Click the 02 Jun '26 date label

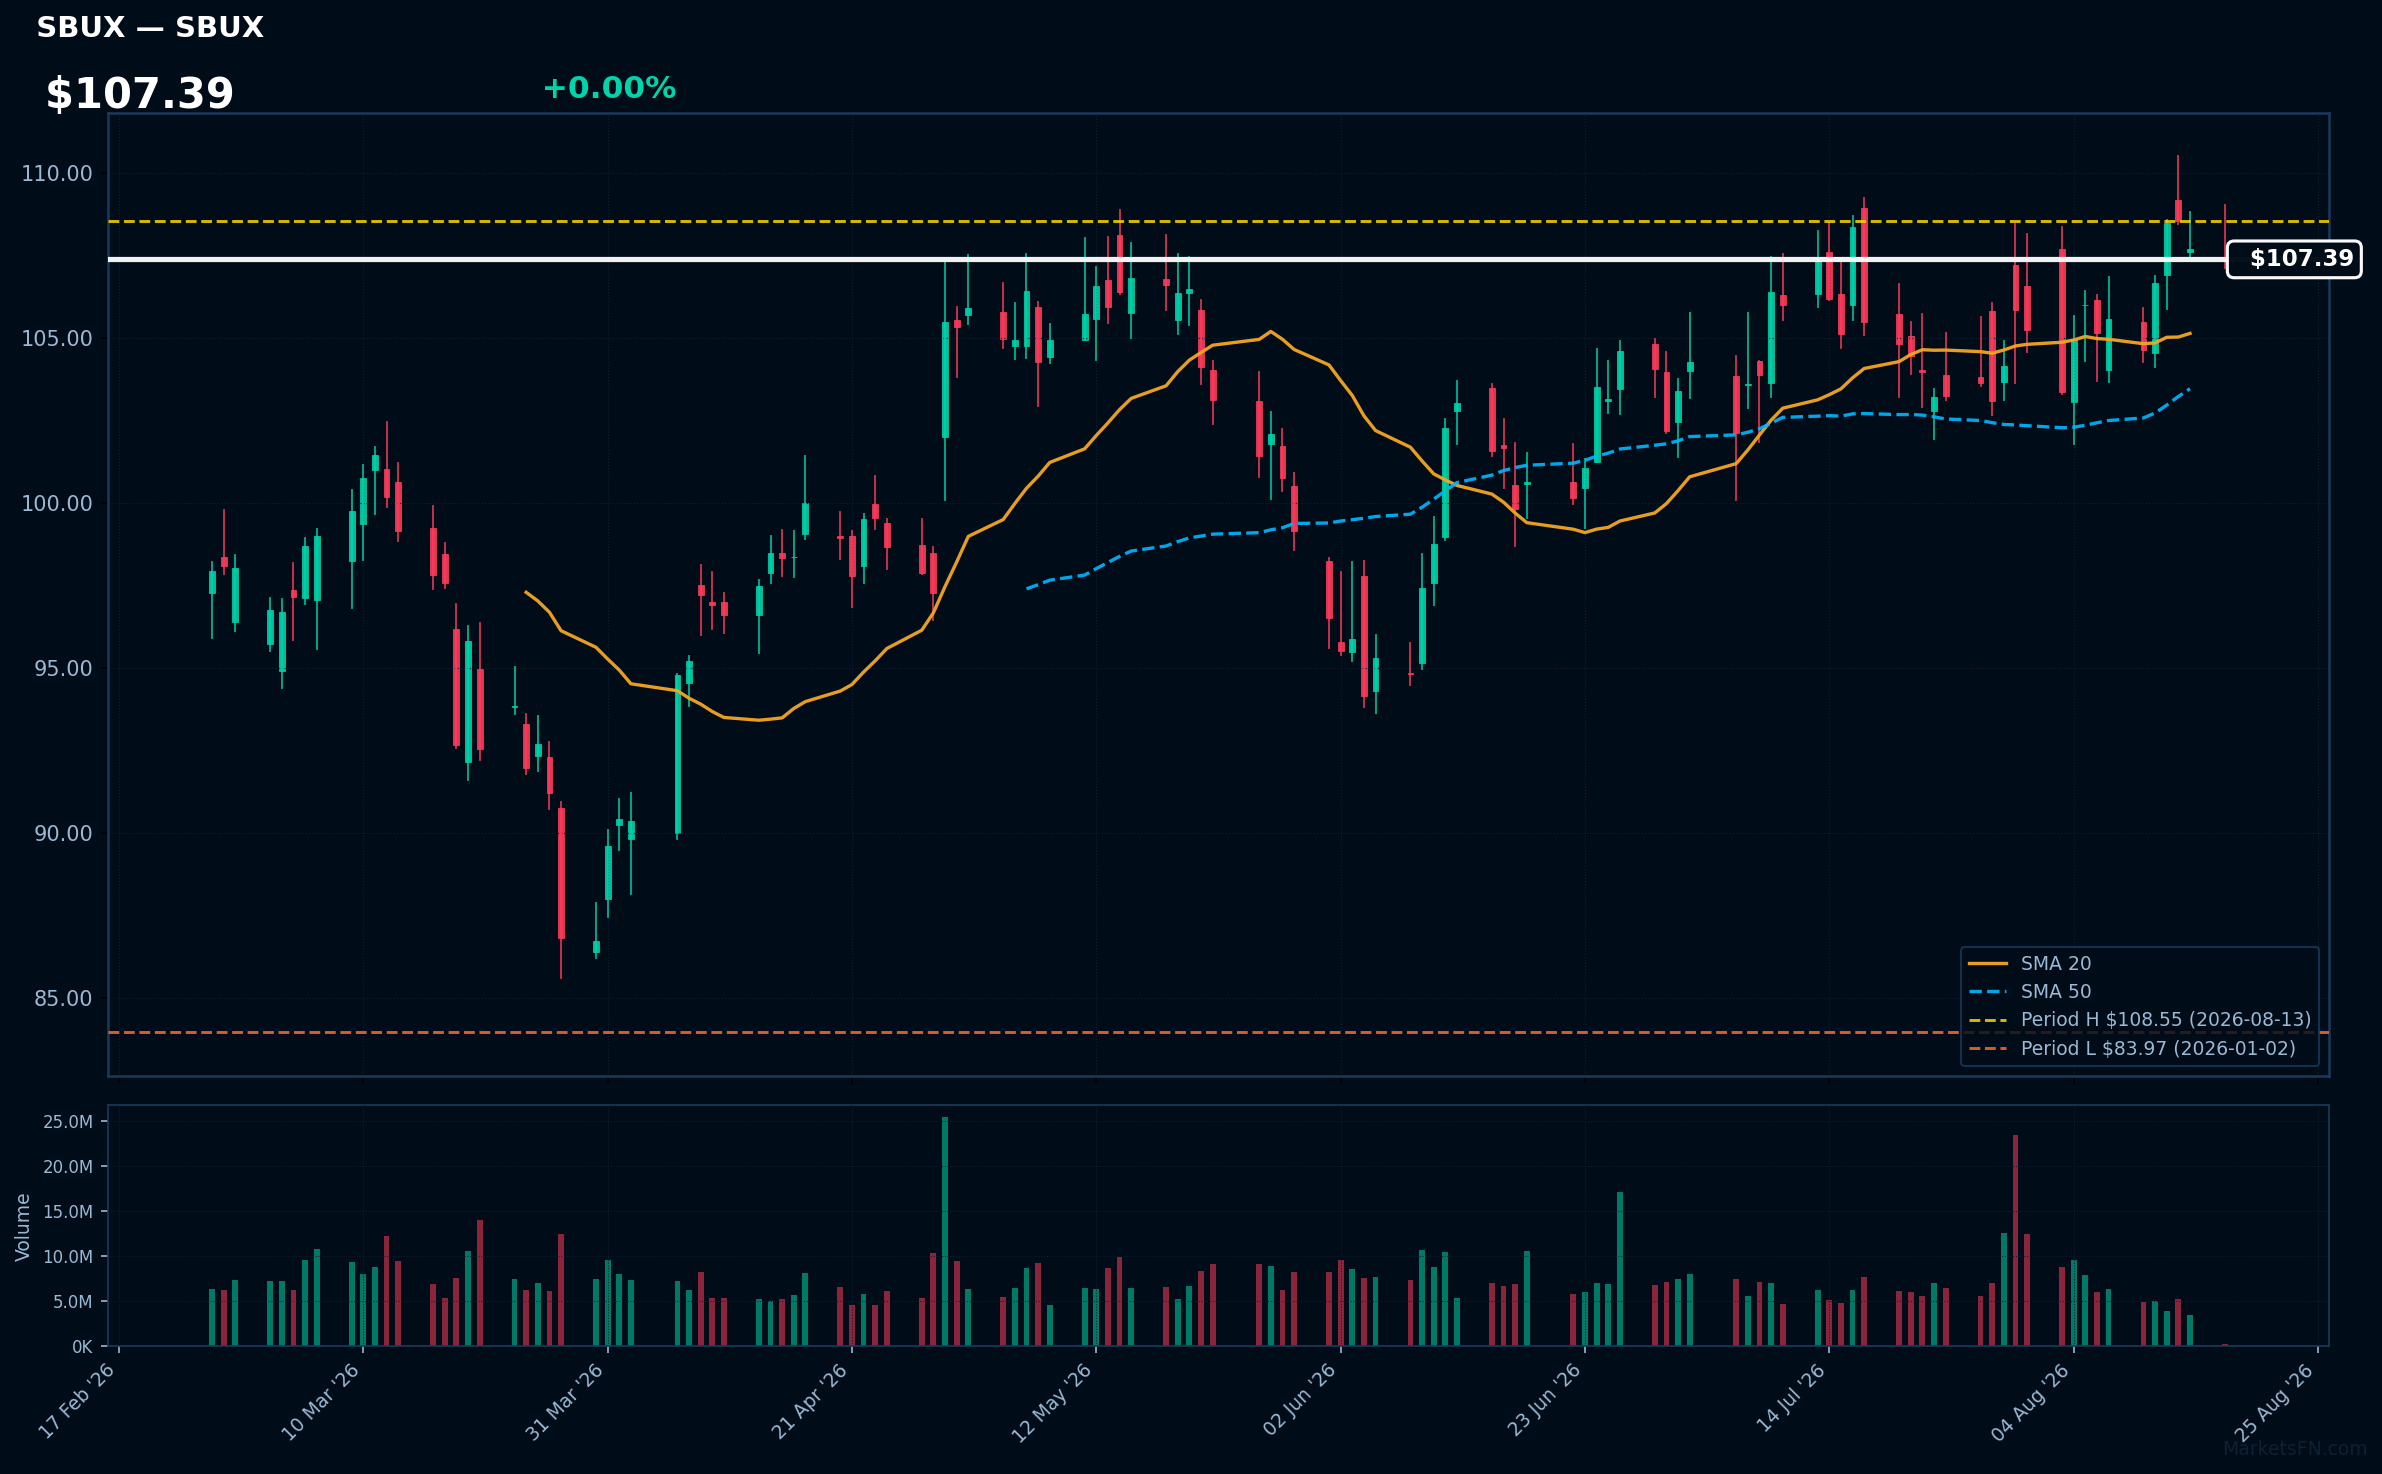pos(1299,1401)
